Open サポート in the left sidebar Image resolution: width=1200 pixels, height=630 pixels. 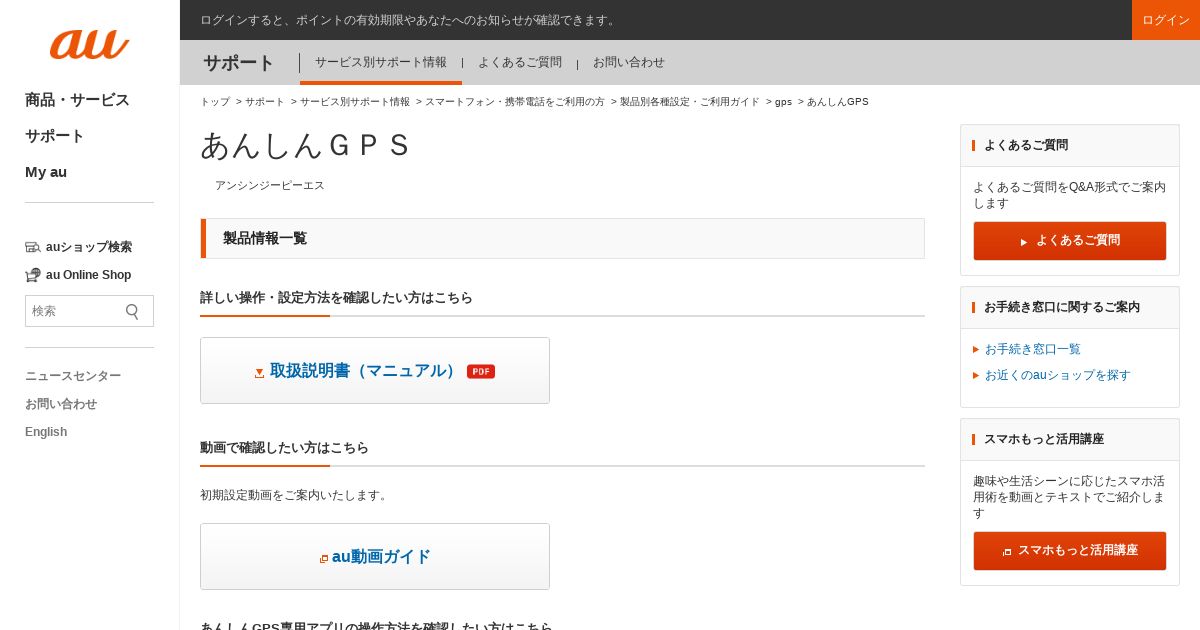[55, 136]
